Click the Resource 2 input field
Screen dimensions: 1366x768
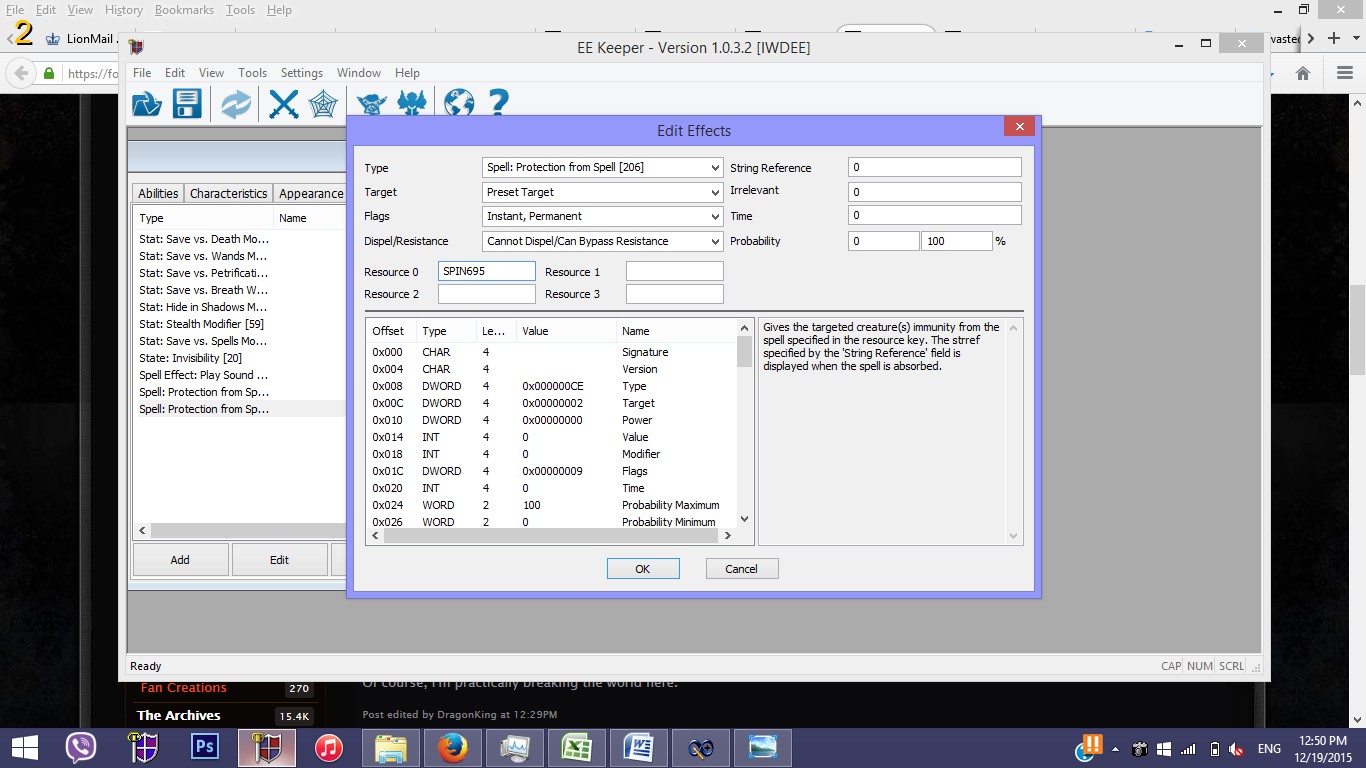point(487,294)
